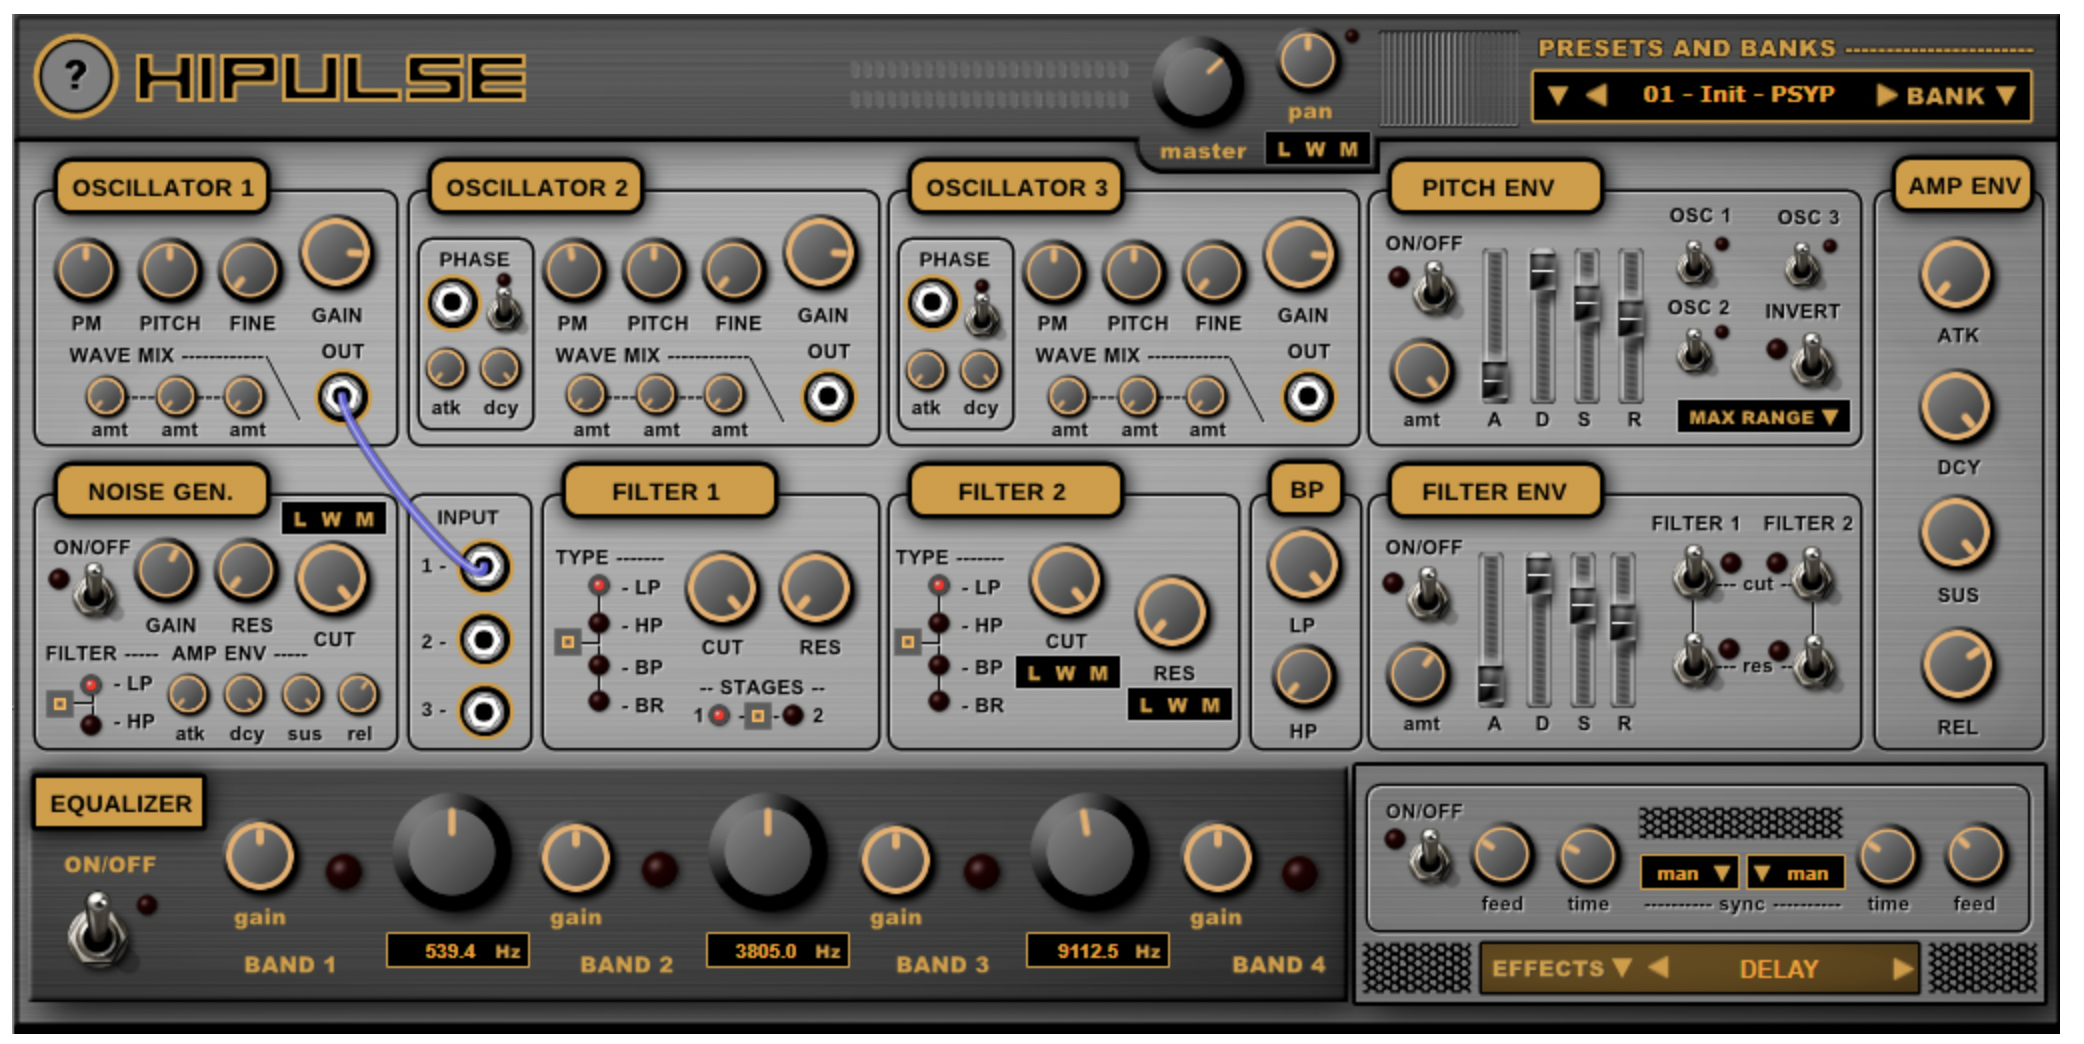Click L W M button under pan
The height and width of the screenshot is (1044, 2084).
click(x=1317, y=150)
